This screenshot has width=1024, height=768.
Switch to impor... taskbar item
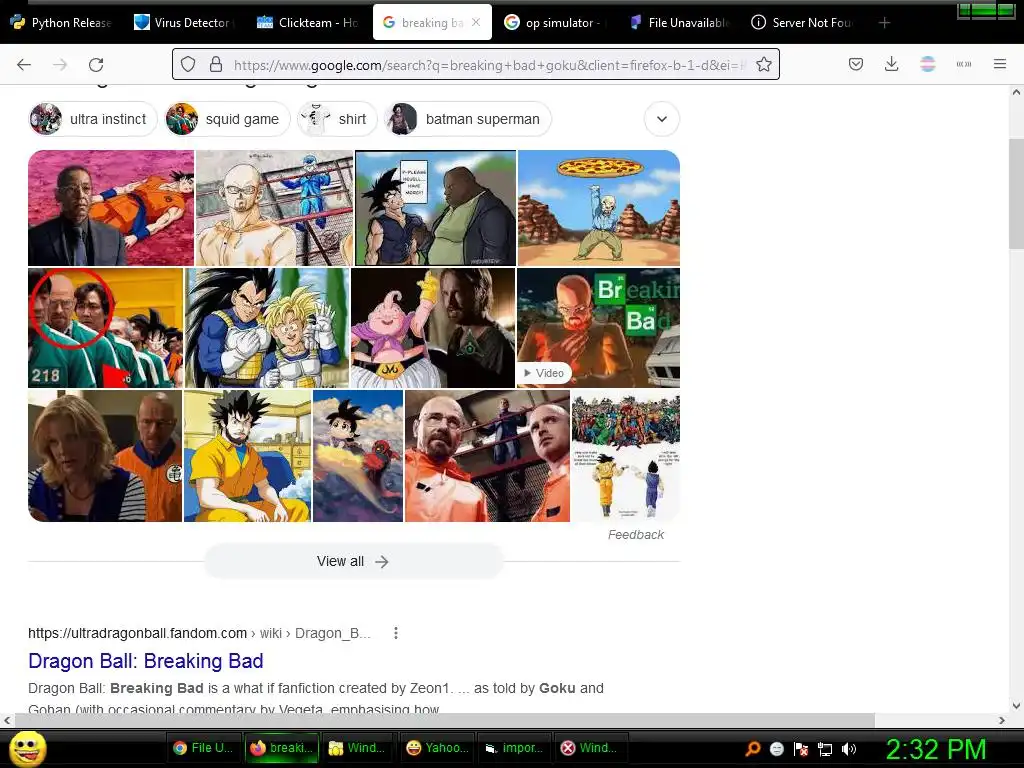pos(514,748)
